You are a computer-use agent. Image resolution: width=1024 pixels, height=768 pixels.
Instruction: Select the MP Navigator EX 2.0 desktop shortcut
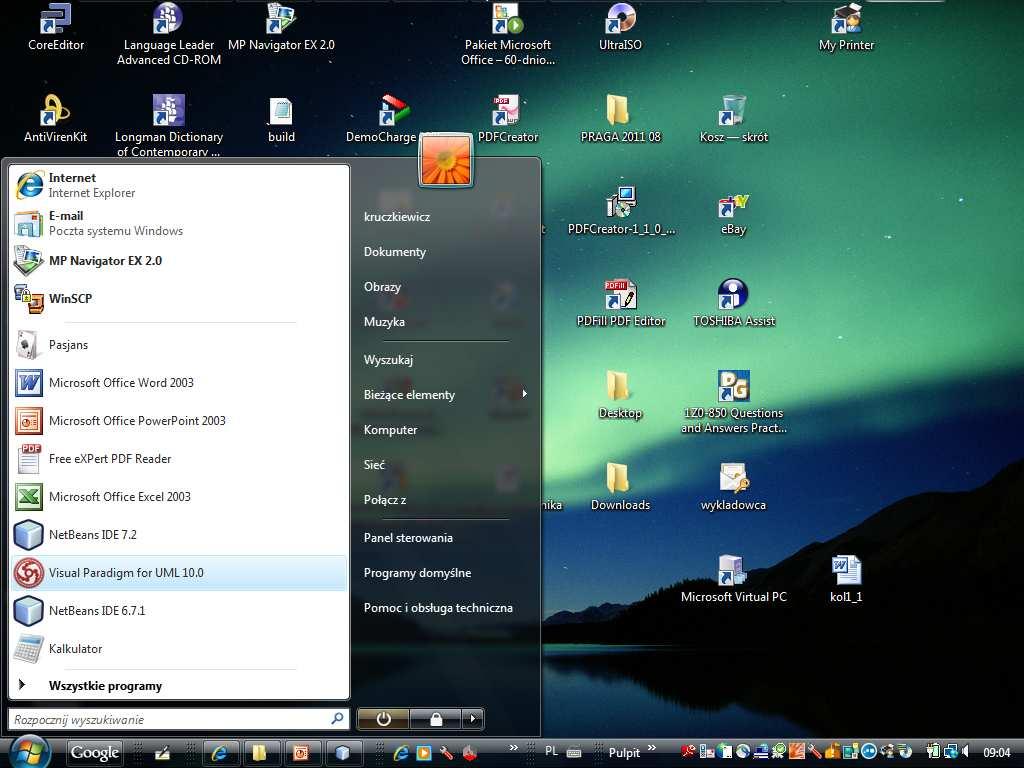point(281,27)
